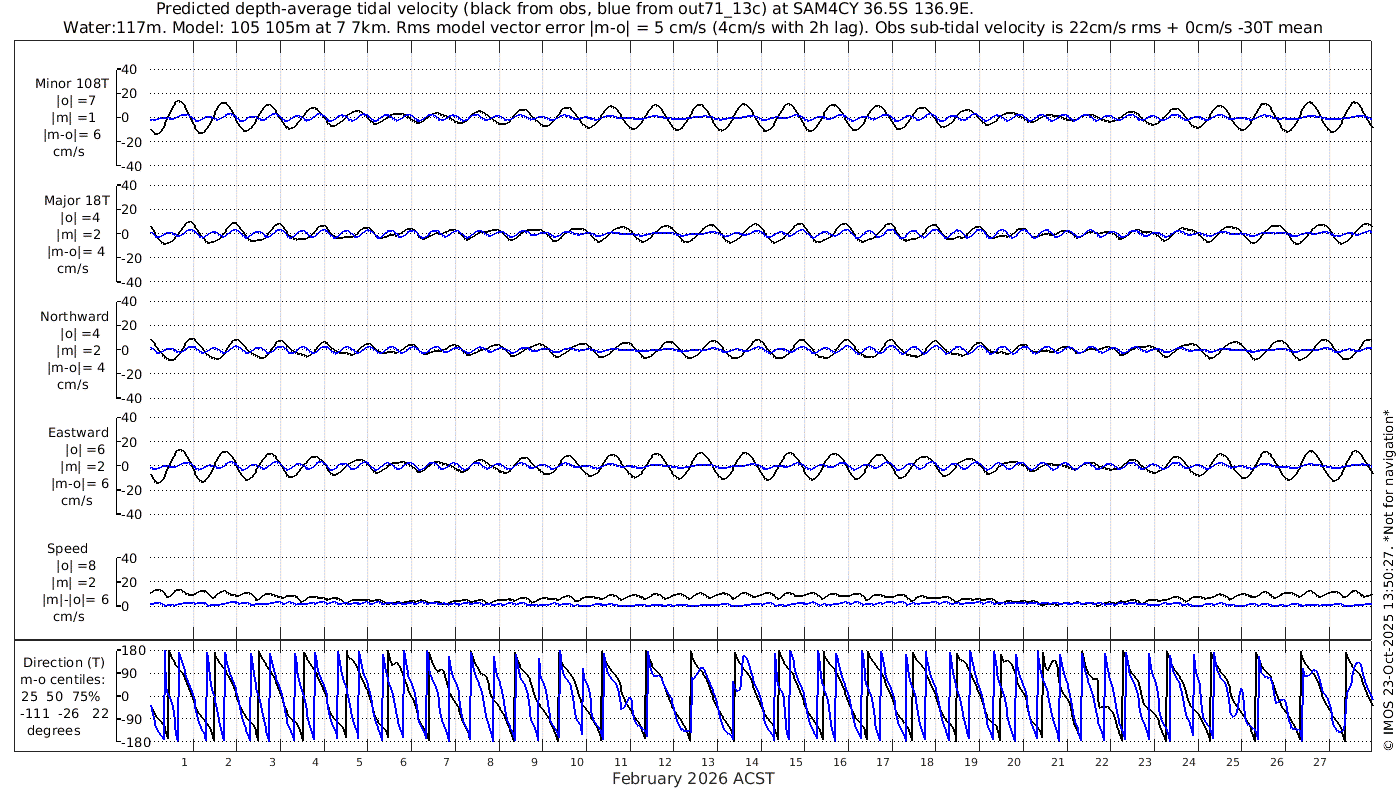Click the 'Speed' panel label
This screenshot has height=800, width=1400.
point(67,548)
